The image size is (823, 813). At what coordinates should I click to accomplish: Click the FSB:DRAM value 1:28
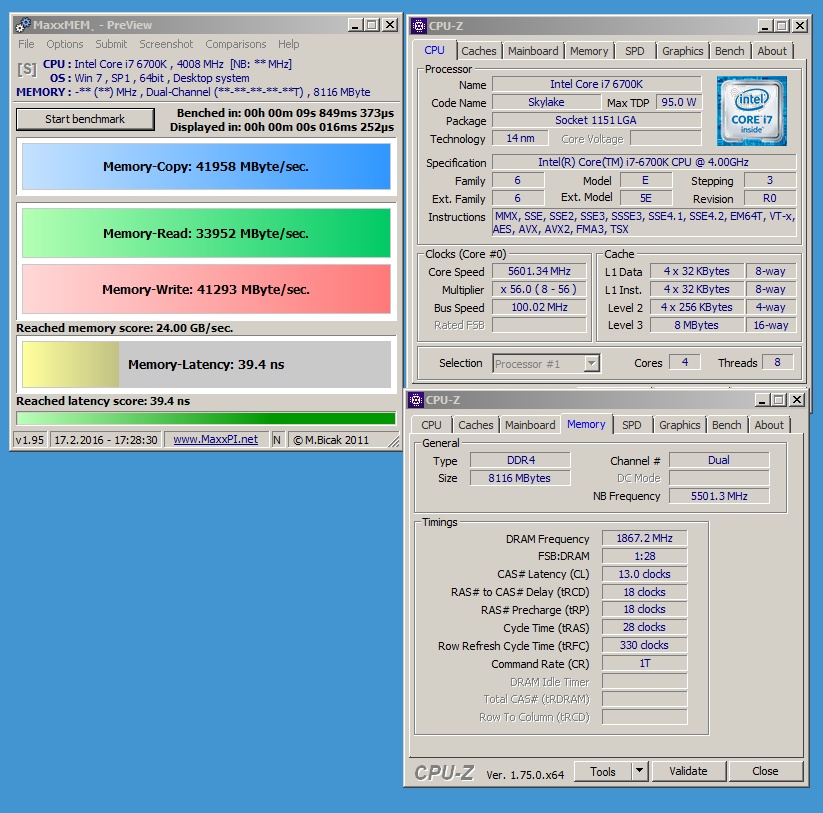[x=645, y=556]
